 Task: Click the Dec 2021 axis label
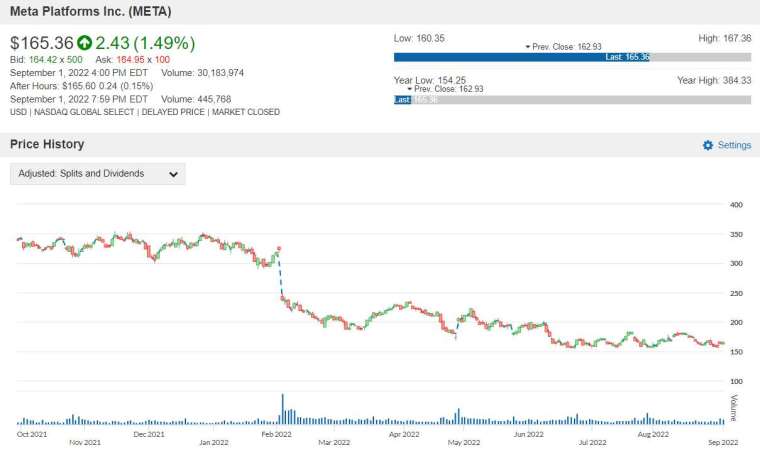[149, 434]
